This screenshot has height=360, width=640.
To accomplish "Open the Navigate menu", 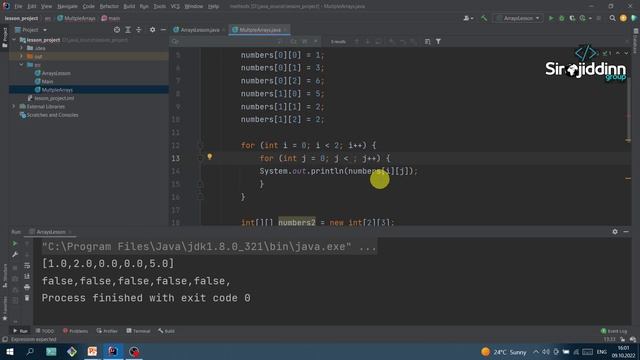I will 67,6.
